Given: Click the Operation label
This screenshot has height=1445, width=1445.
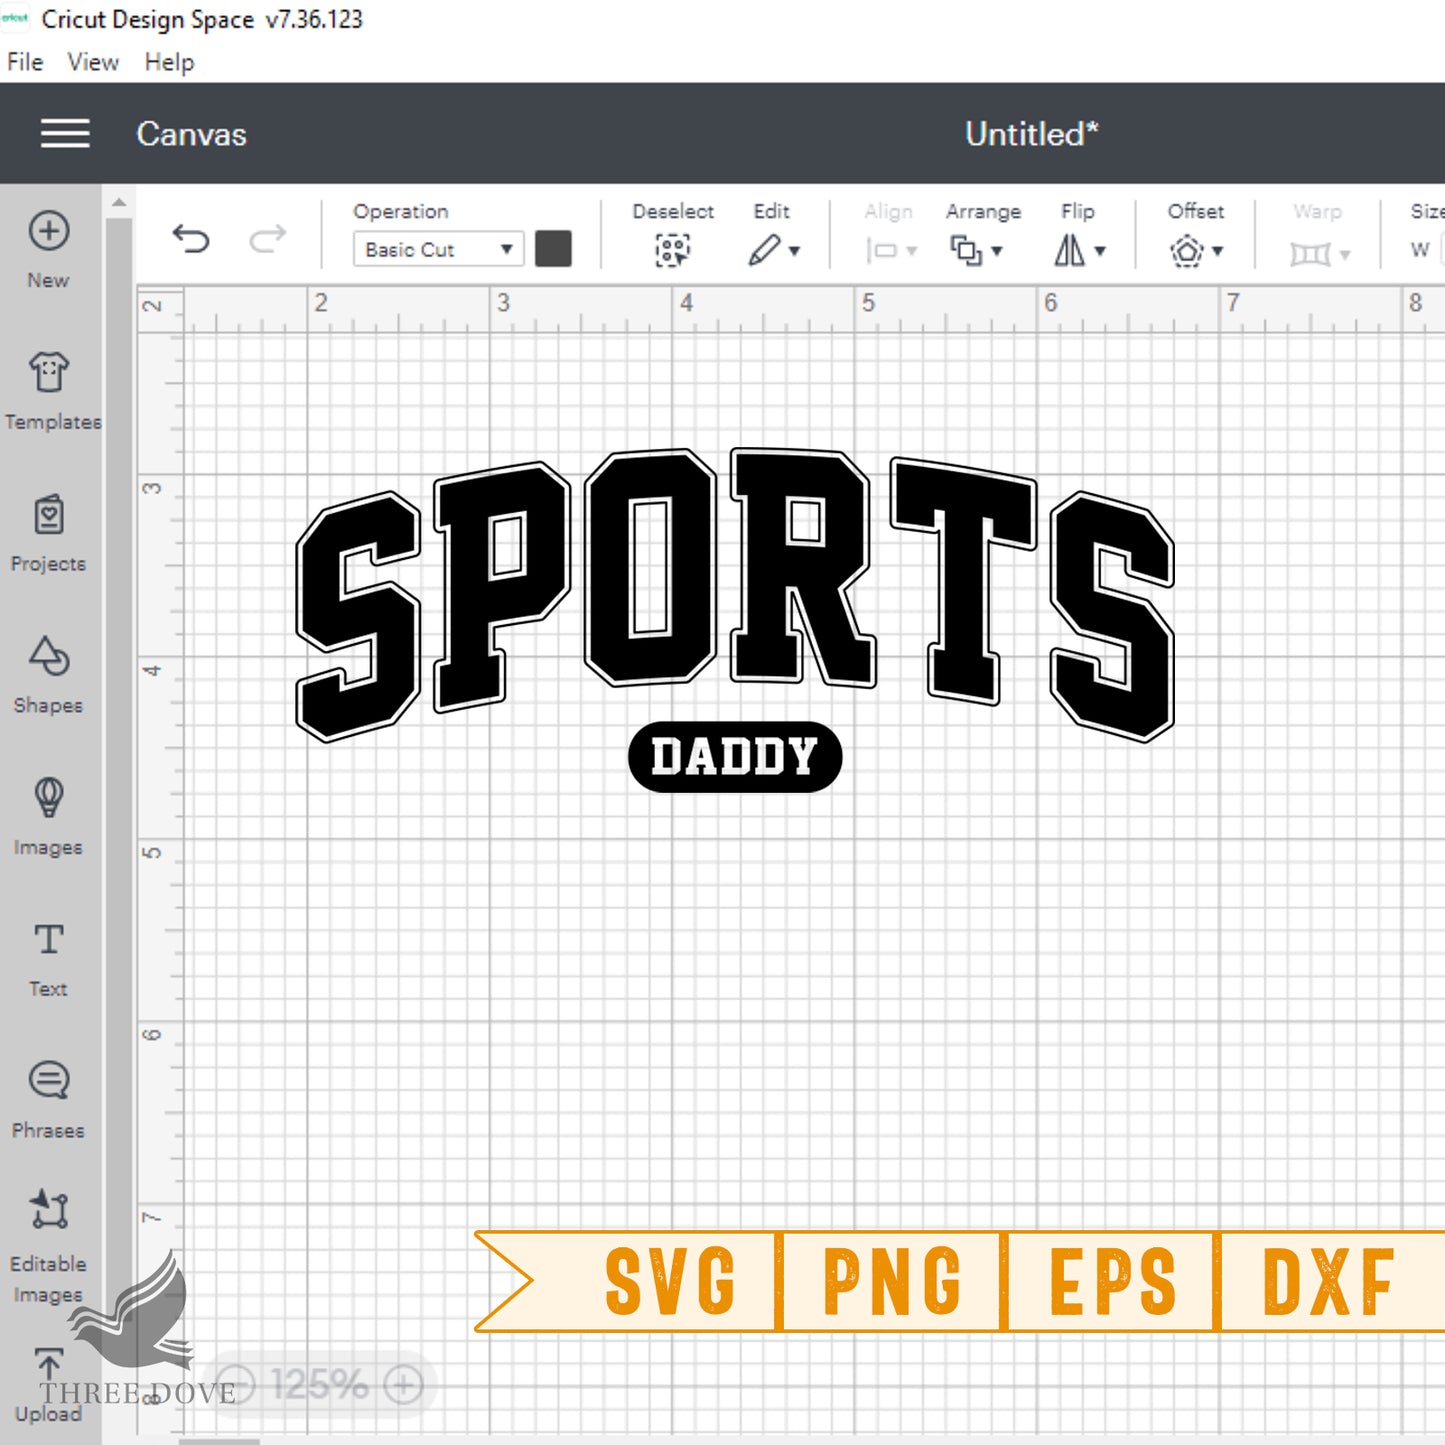Looking at the screenshot, I should click(x=400, y=211).
